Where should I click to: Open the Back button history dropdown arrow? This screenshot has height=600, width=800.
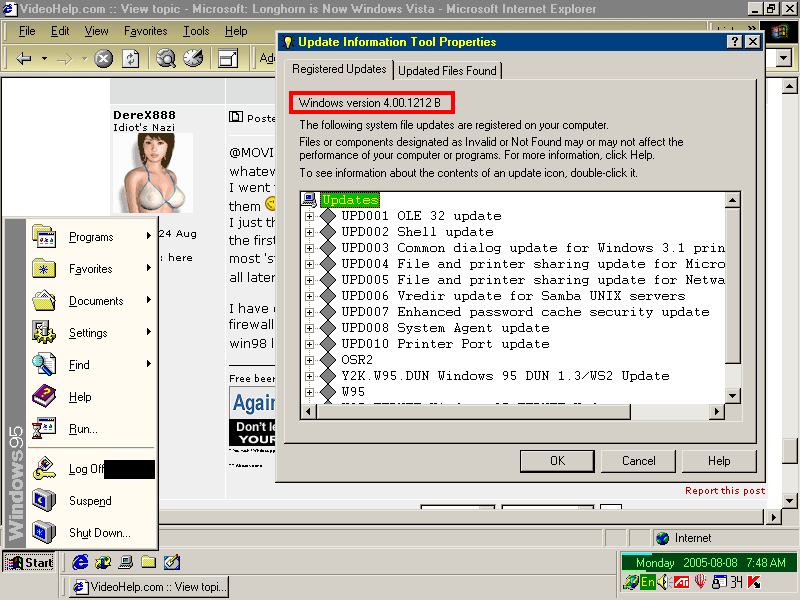44,59
